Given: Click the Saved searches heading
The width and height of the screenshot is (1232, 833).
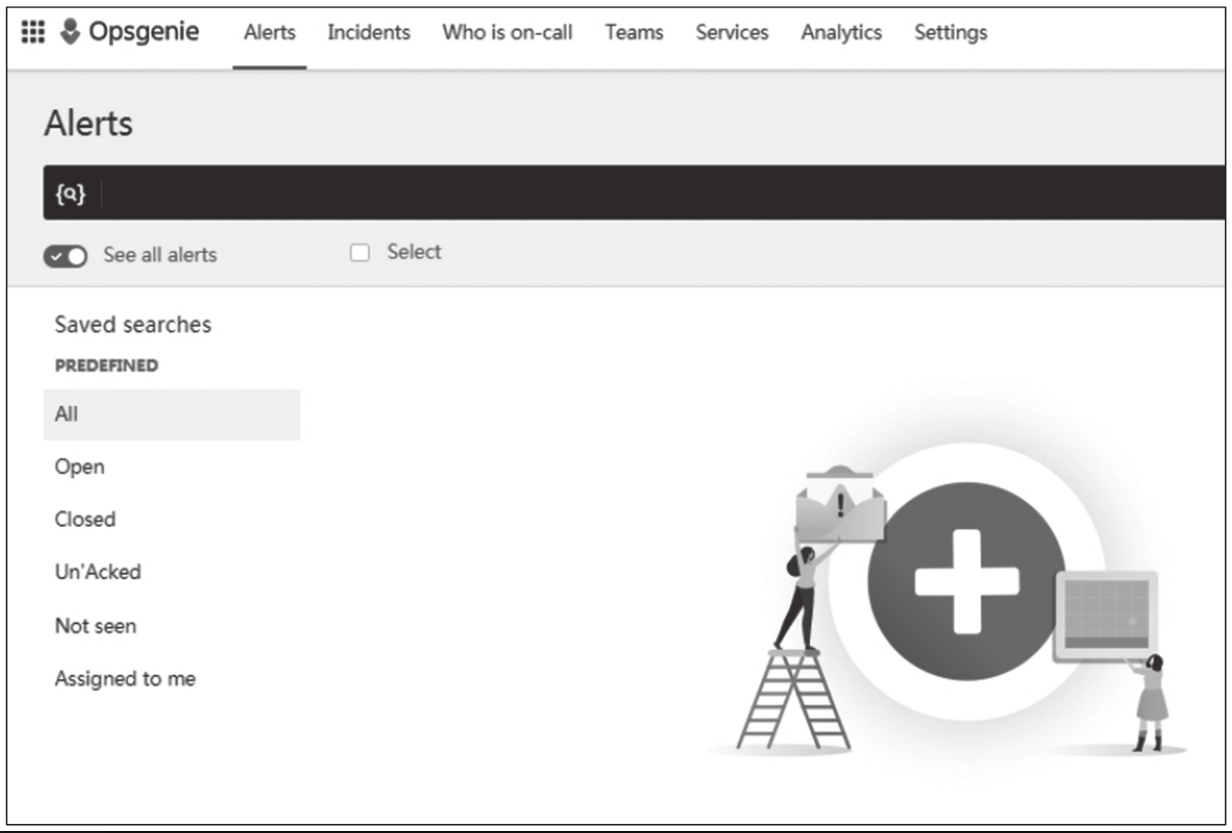Looking at the screenshot, I should (133, 324).
